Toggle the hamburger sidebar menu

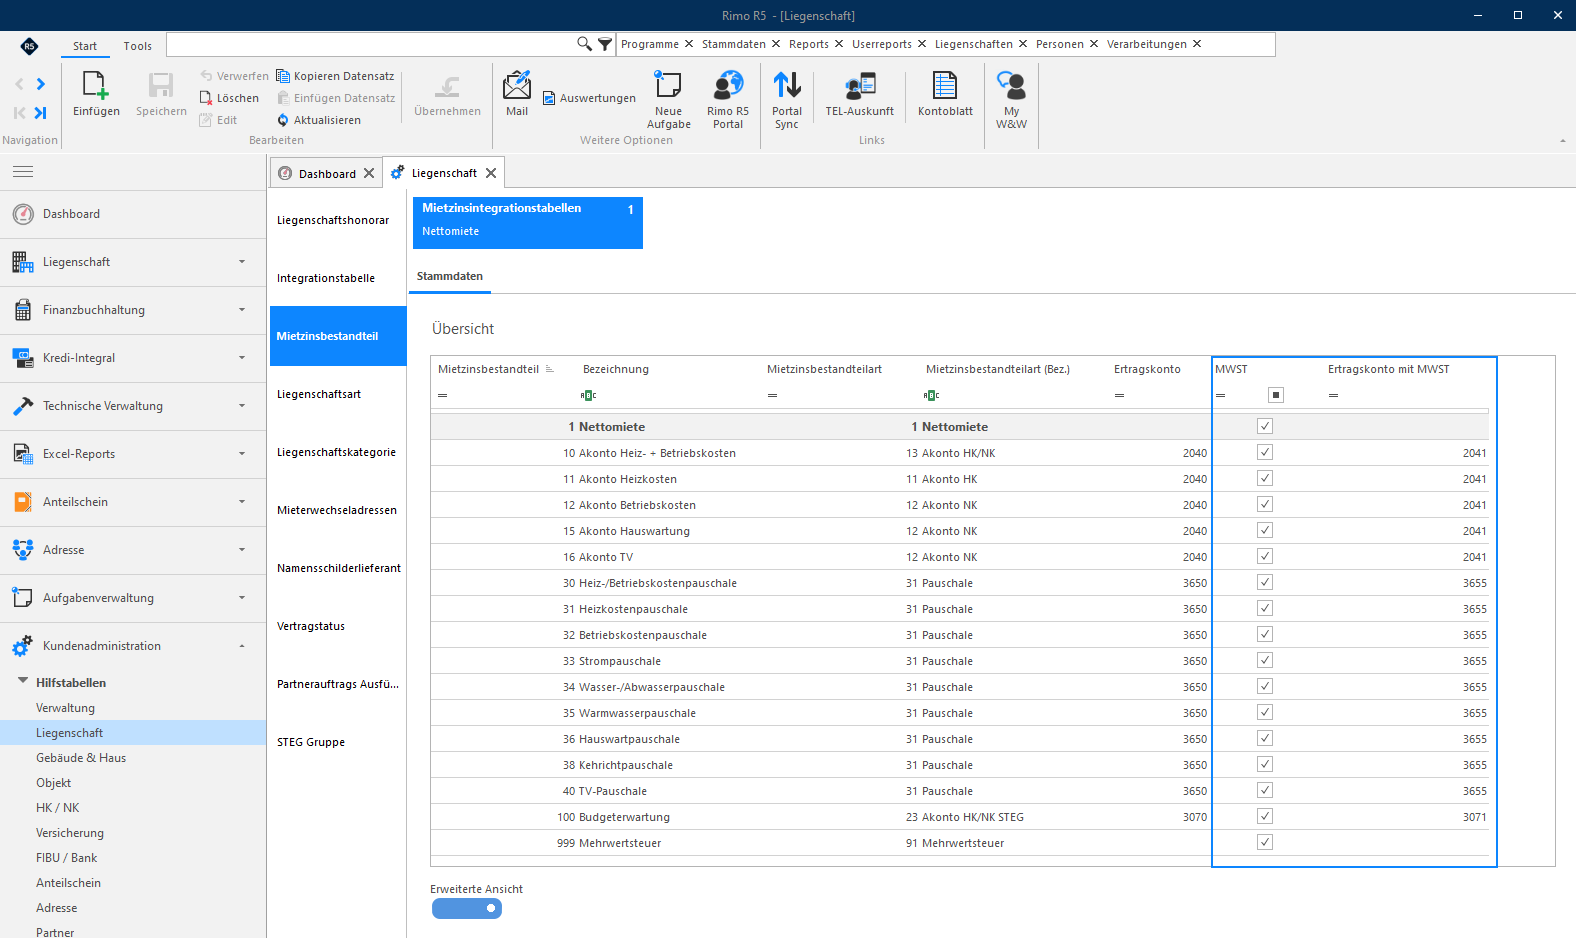[23, 172]
